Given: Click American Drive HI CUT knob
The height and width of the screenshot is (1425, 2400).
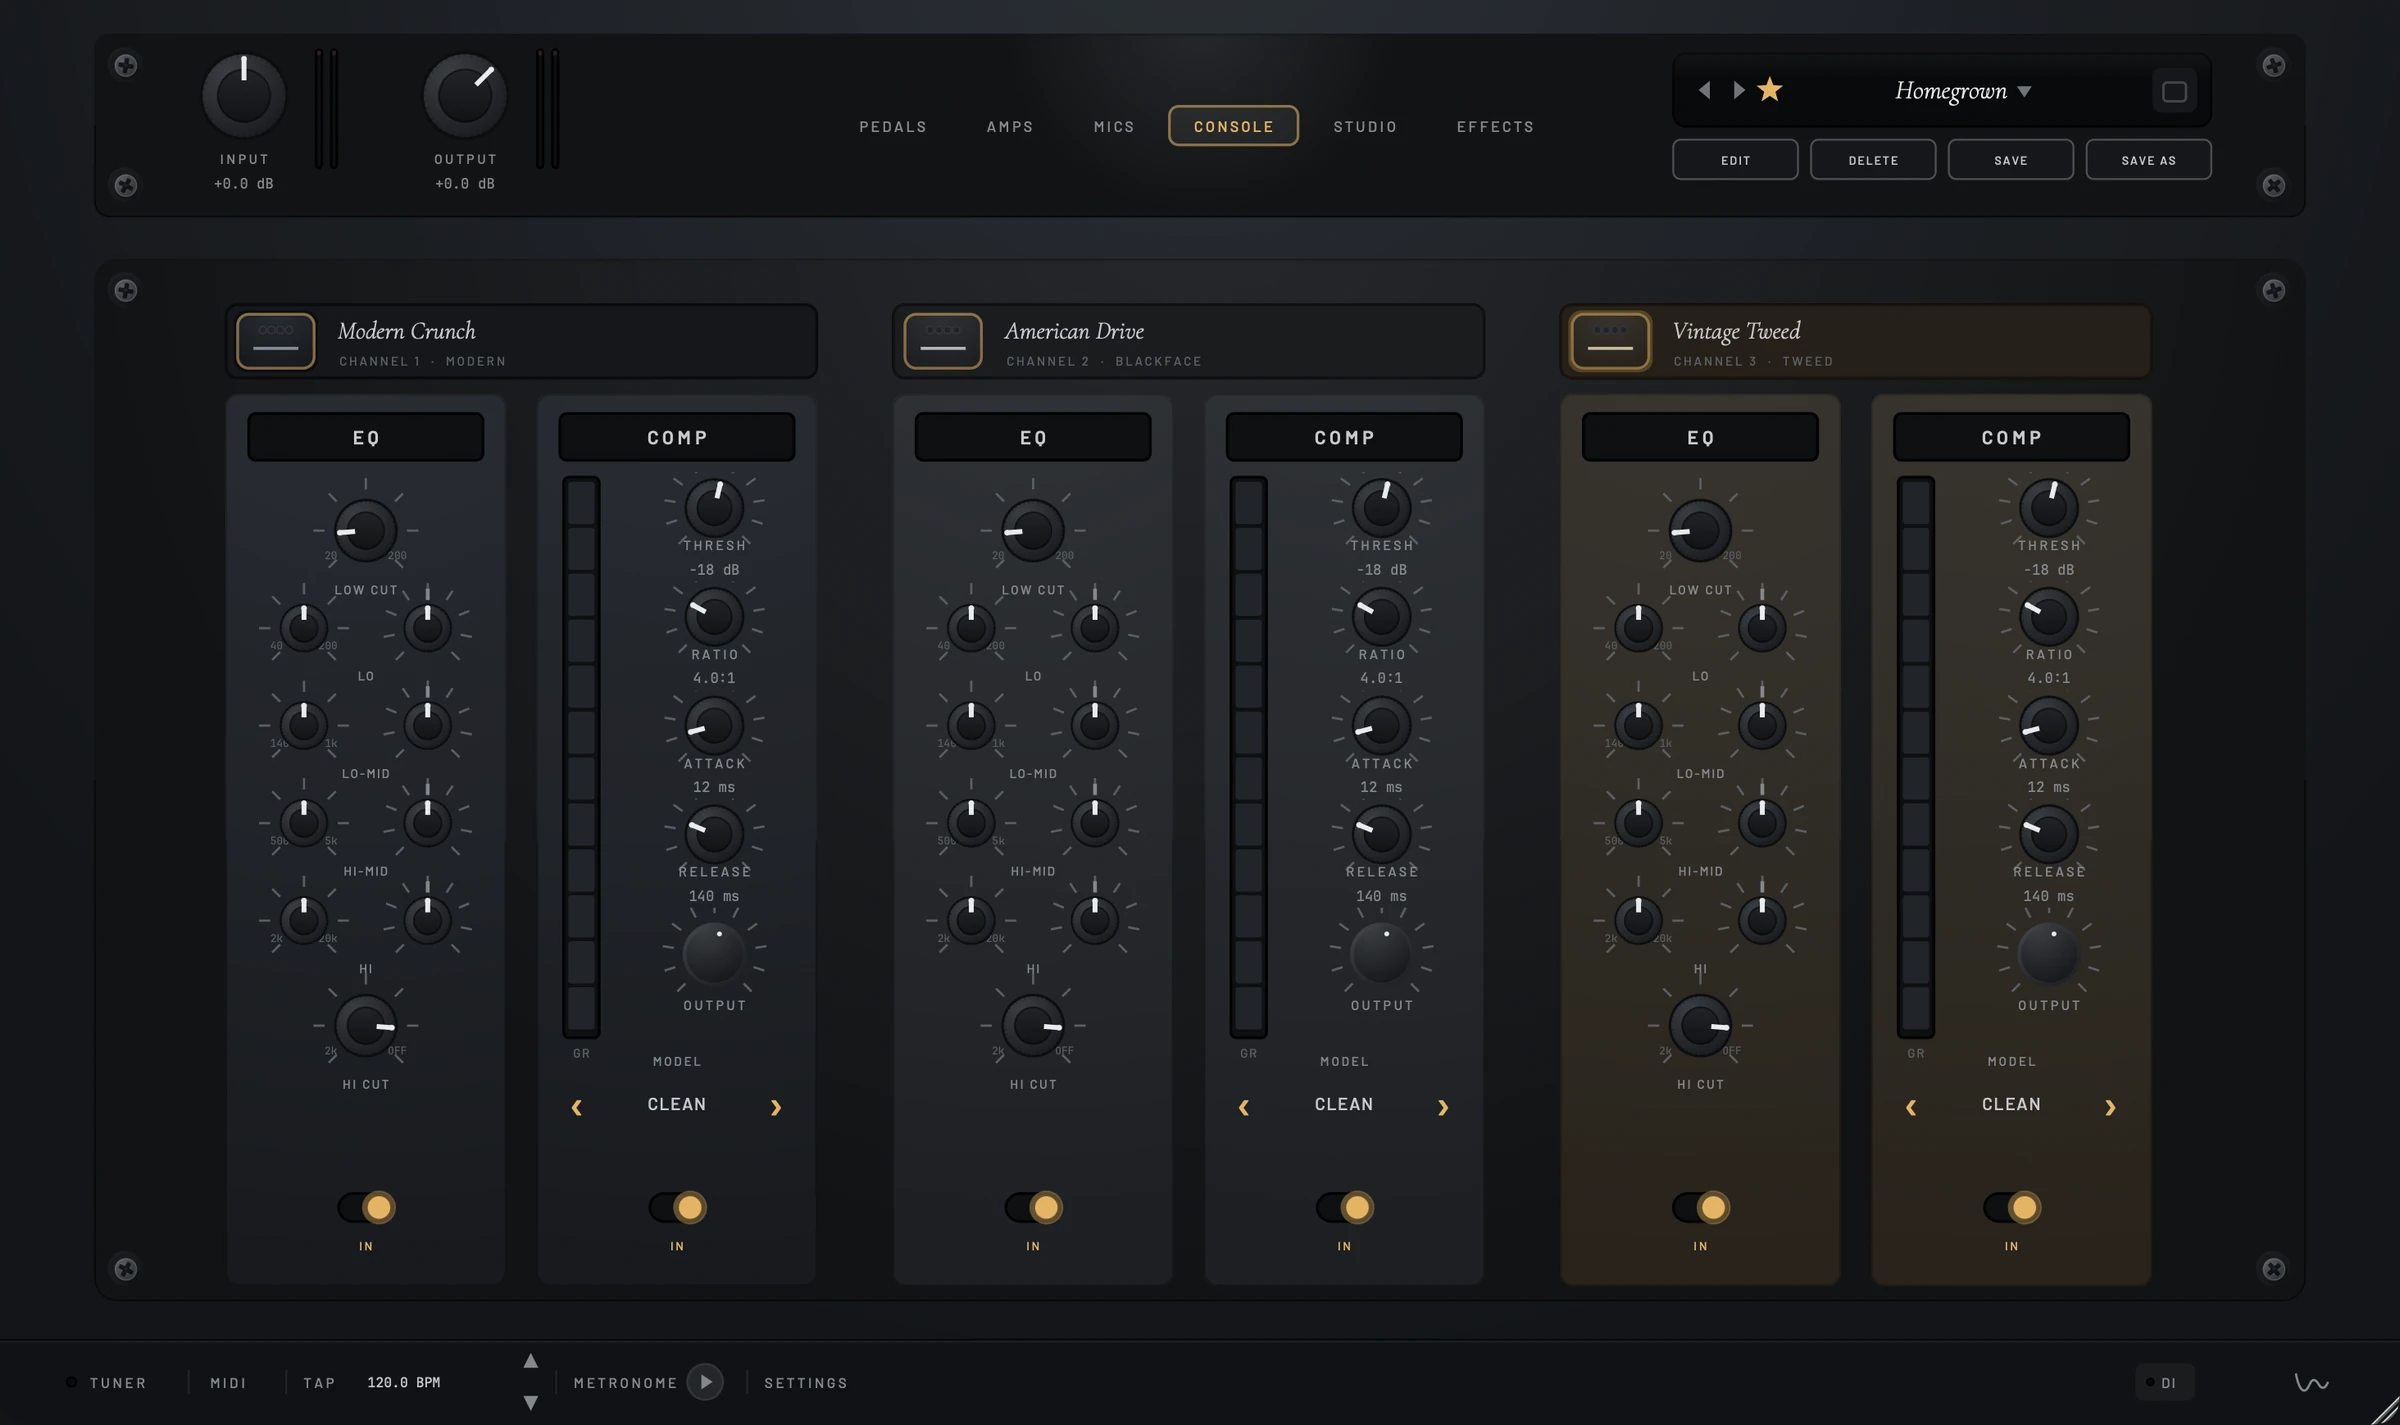Looking at the screenshot, I should (1032, 1025).
